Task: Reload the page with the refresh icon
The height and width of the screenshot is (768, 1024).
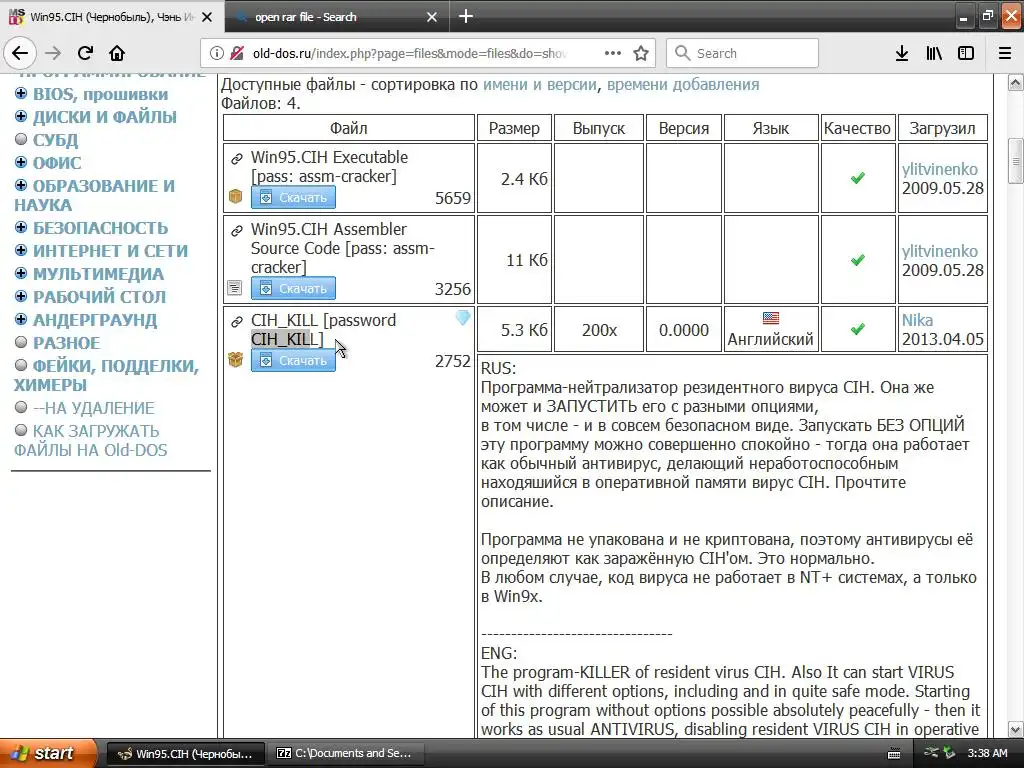Action: [x=85, y=54]
